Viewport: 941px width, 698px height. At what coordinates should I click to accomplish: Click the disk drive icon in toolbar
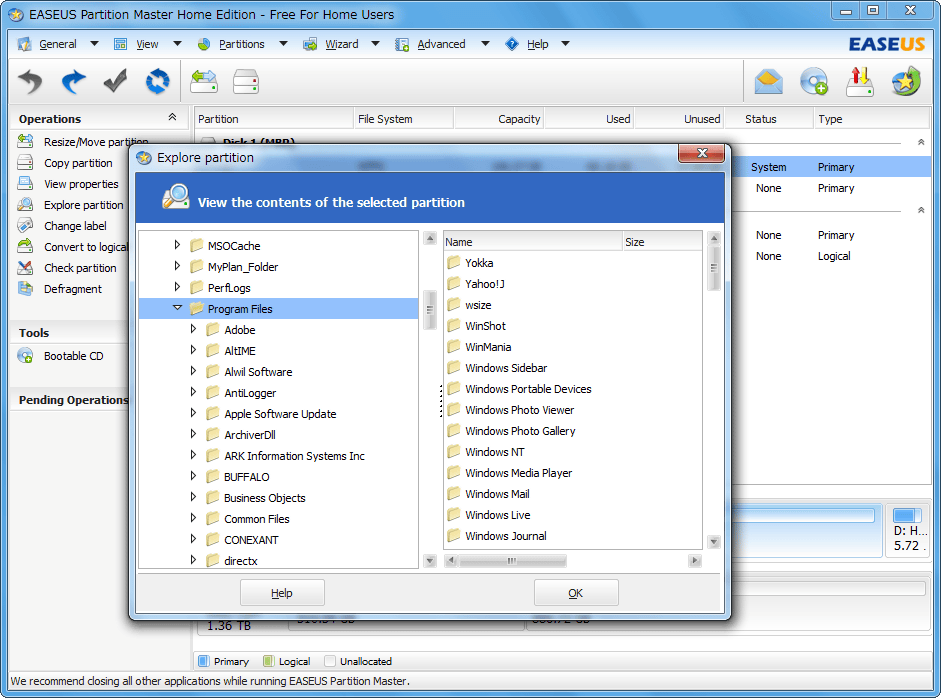[x=246, y=82]
